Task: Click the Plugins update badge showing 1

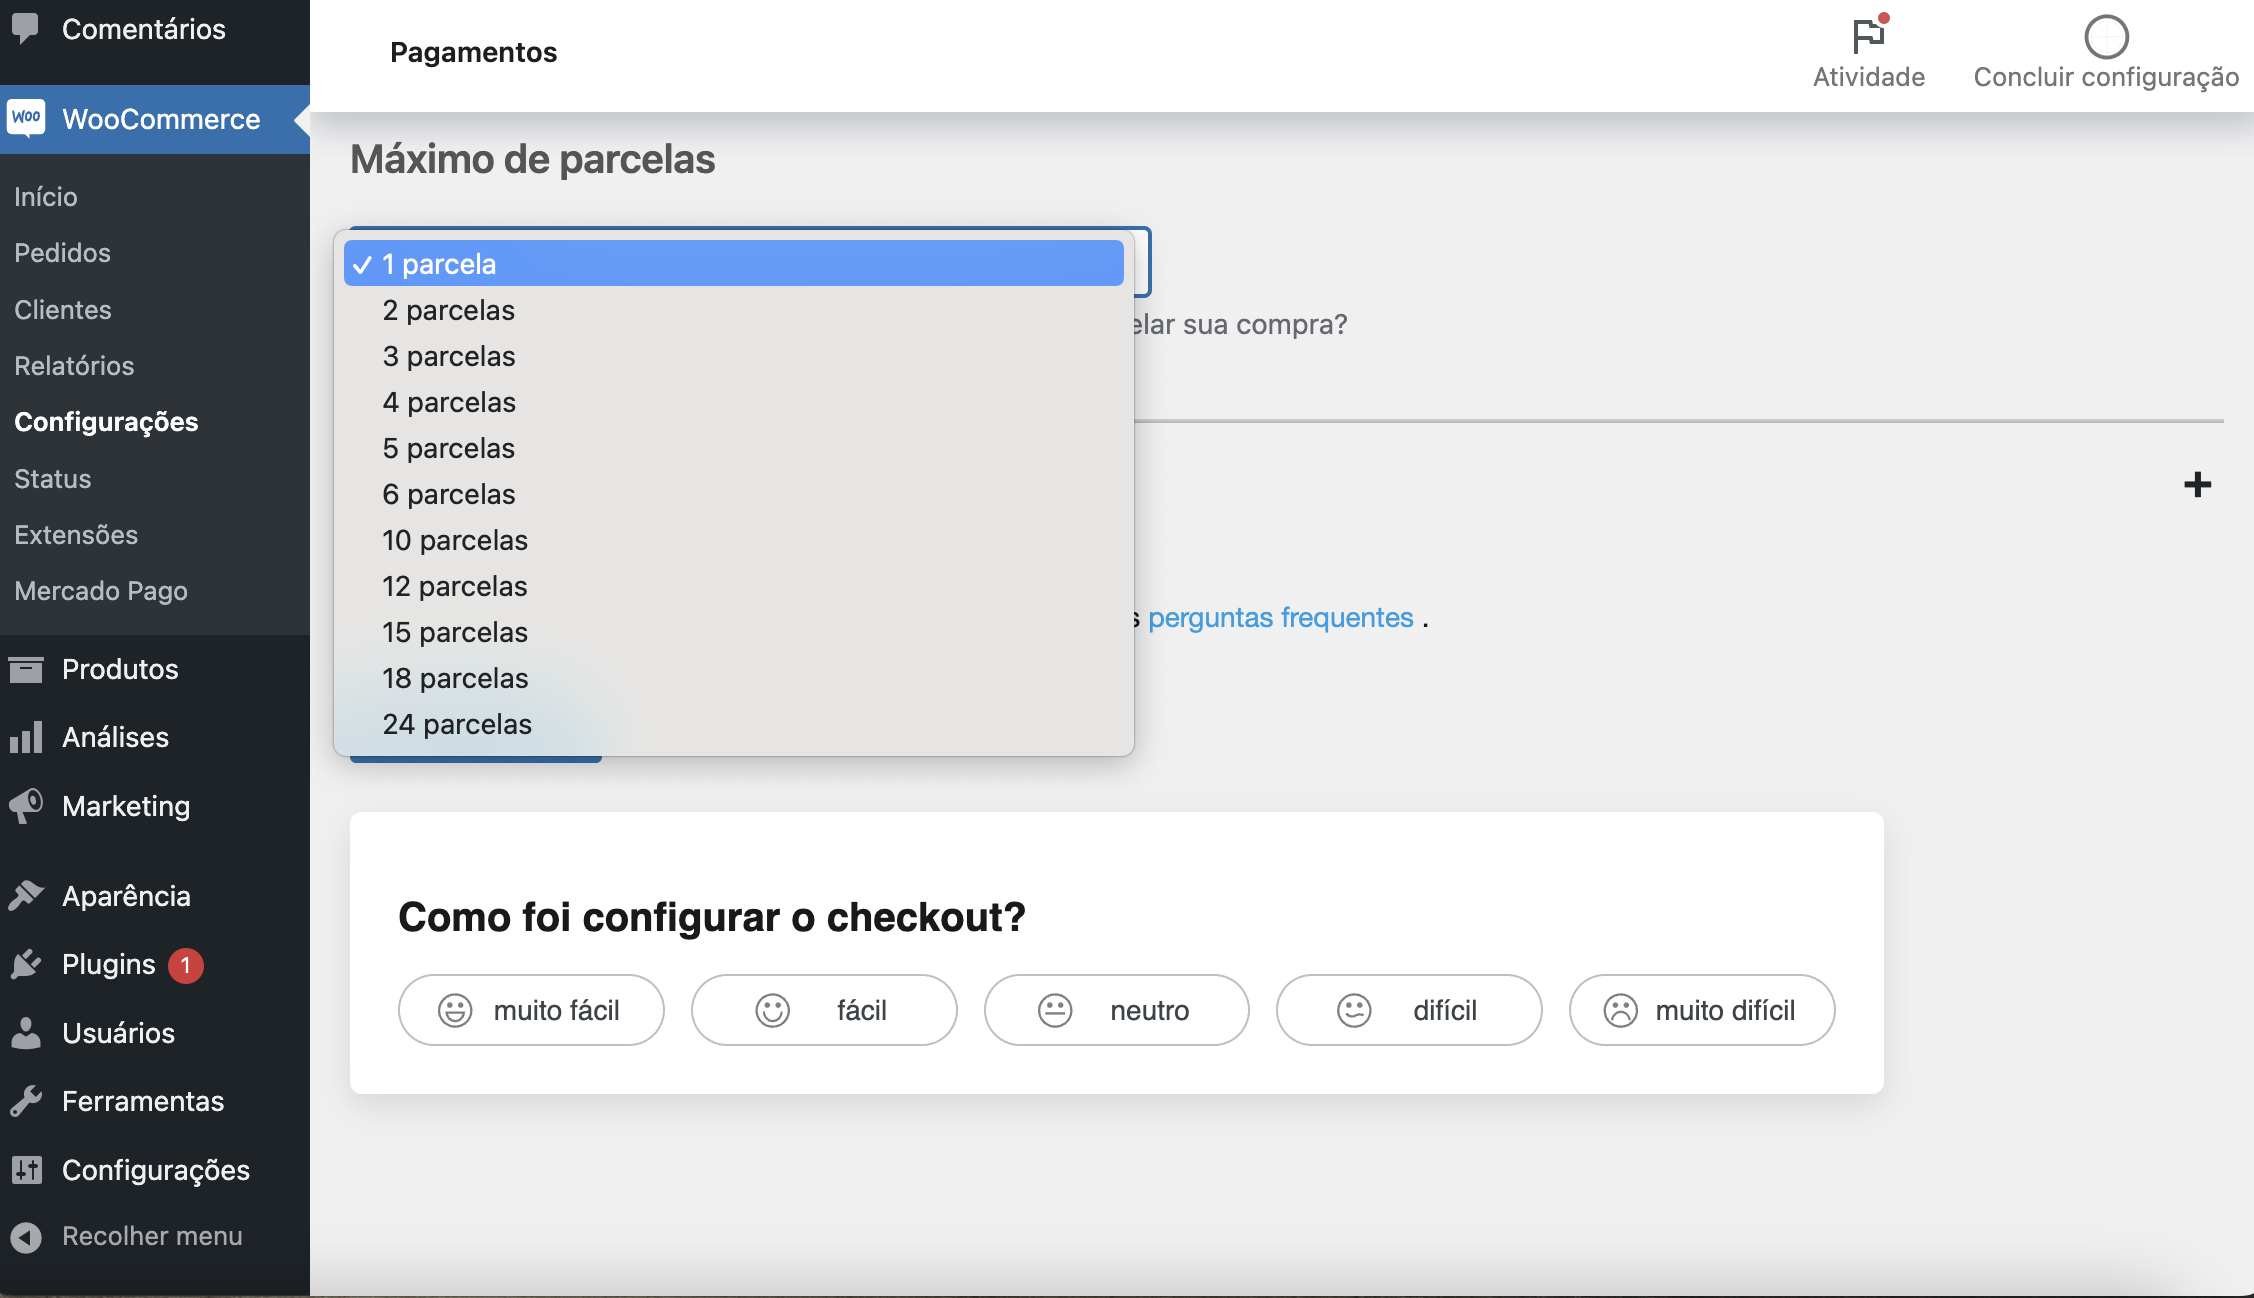Action: (x=186, y=965)
